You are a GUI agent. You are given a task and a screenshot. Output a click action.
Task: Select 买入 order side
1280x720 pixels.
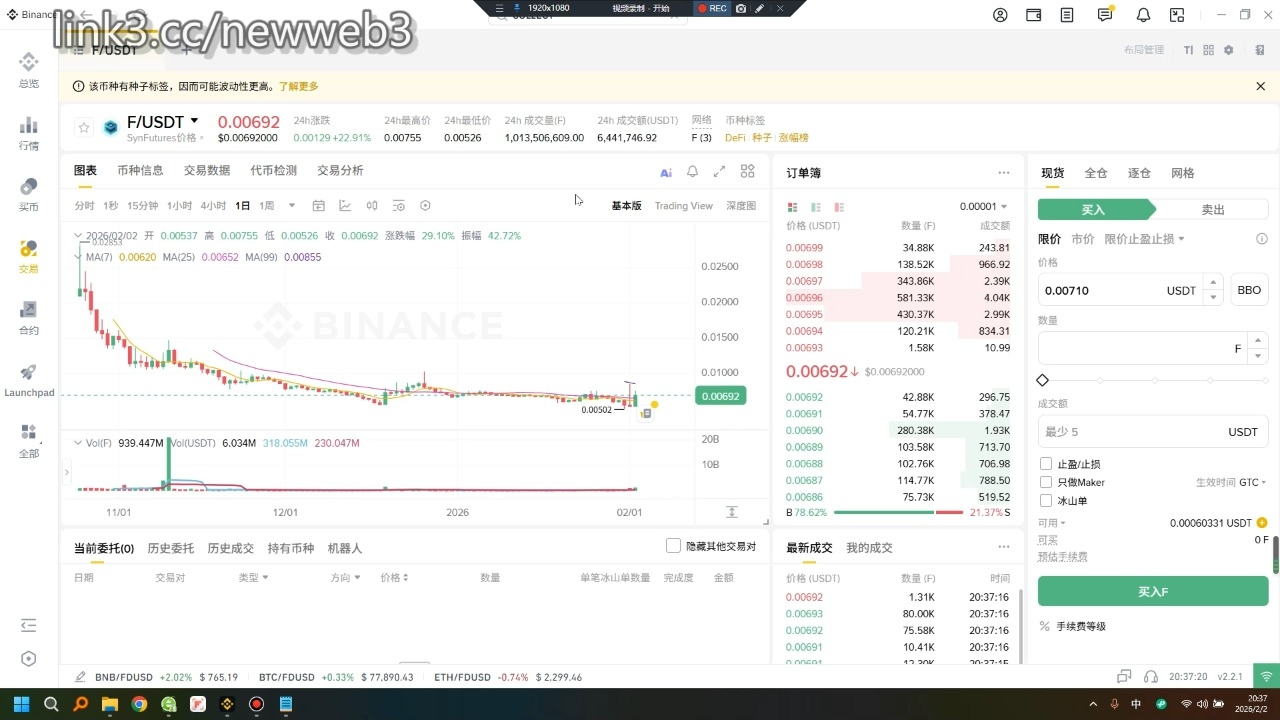click(x=1094, y=210)
